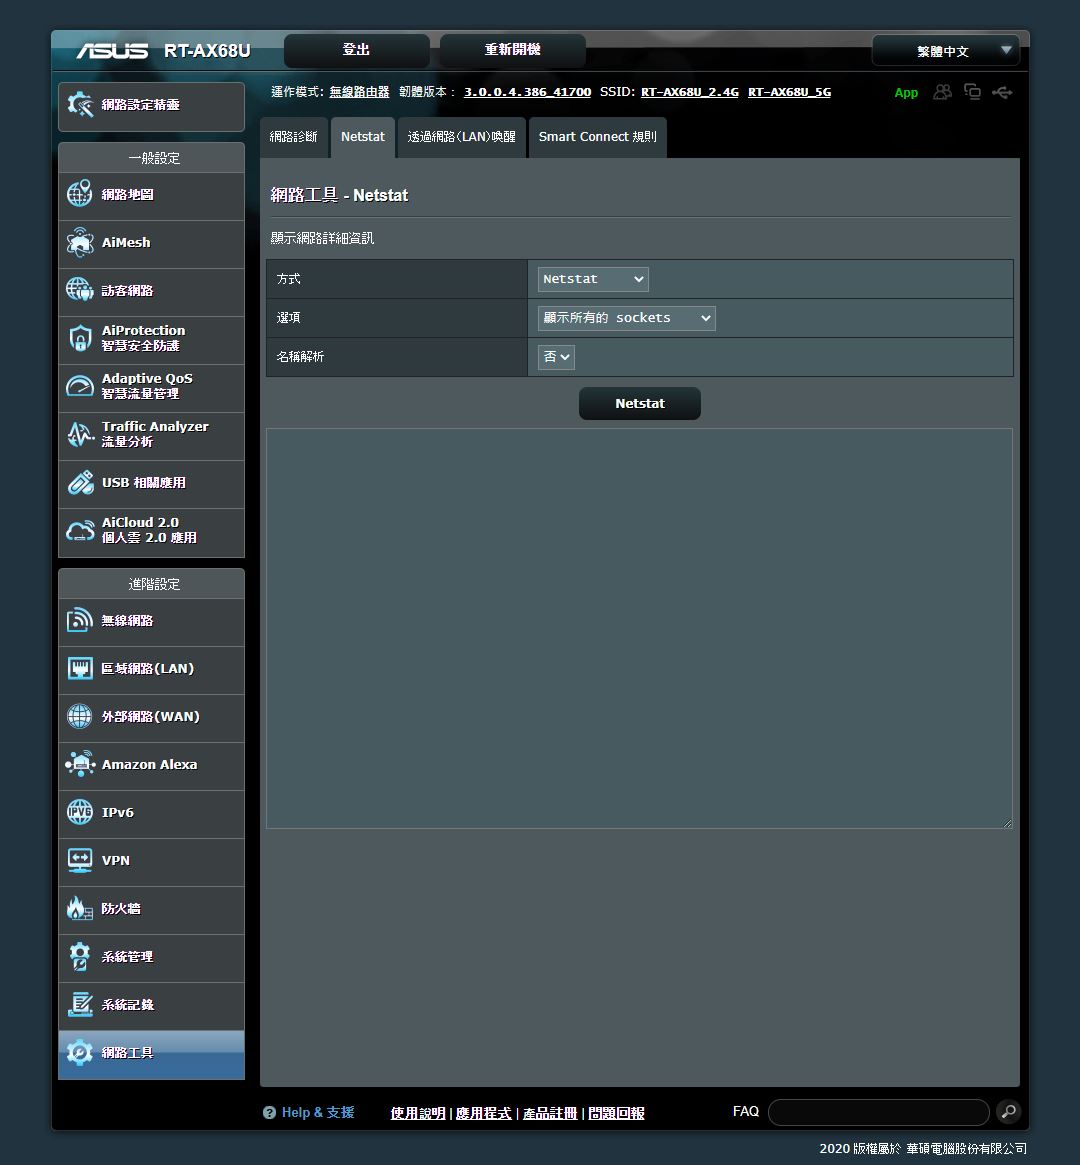Click the green App link
This screenshot has height=1165, width=1080.
(x=906, y=93)
